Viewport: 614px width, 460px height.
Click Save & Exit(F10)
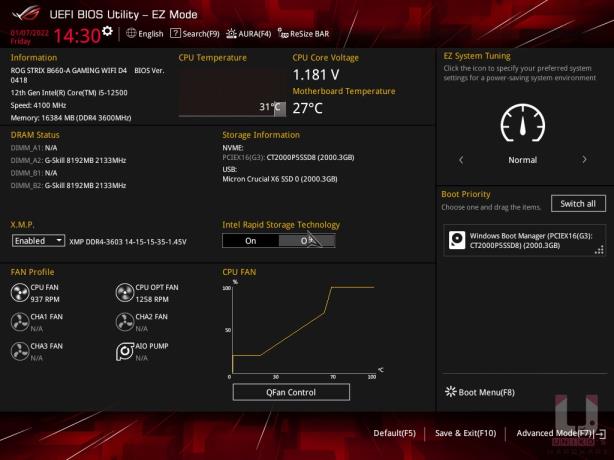(x=465, y=433)
